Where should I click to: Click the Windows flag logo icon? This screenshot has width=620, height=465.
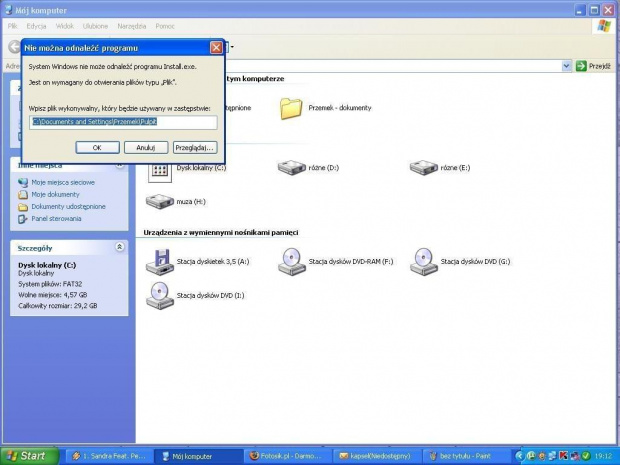(604, 26)
